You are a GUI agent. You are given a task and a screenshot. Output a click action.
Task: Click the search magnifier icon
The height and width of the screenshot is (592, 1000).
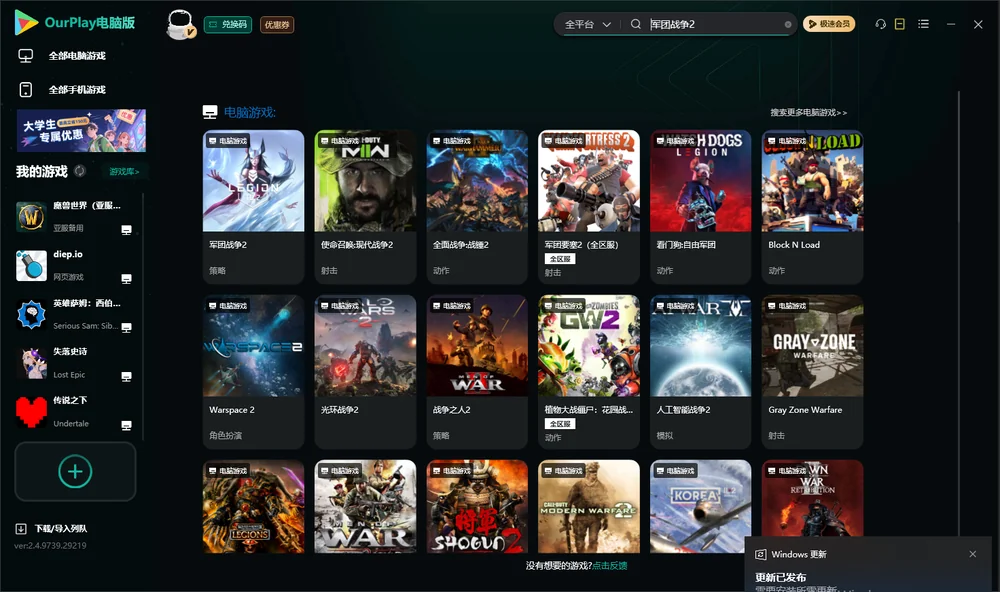[x=635, y=24]
